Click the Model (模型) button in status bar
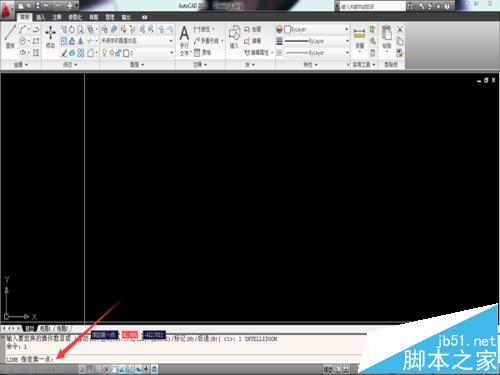The image size is (500, 375). click(328, 369)
